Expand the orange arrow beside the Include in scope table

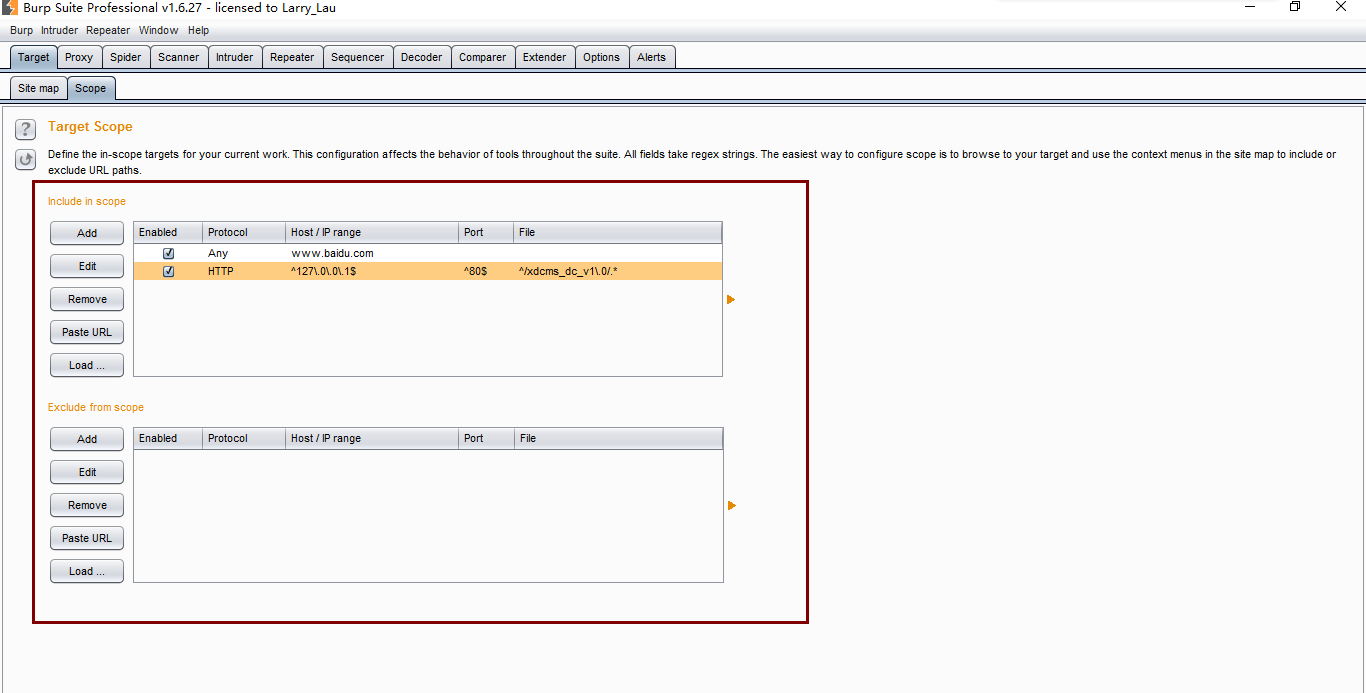[731, 299]
